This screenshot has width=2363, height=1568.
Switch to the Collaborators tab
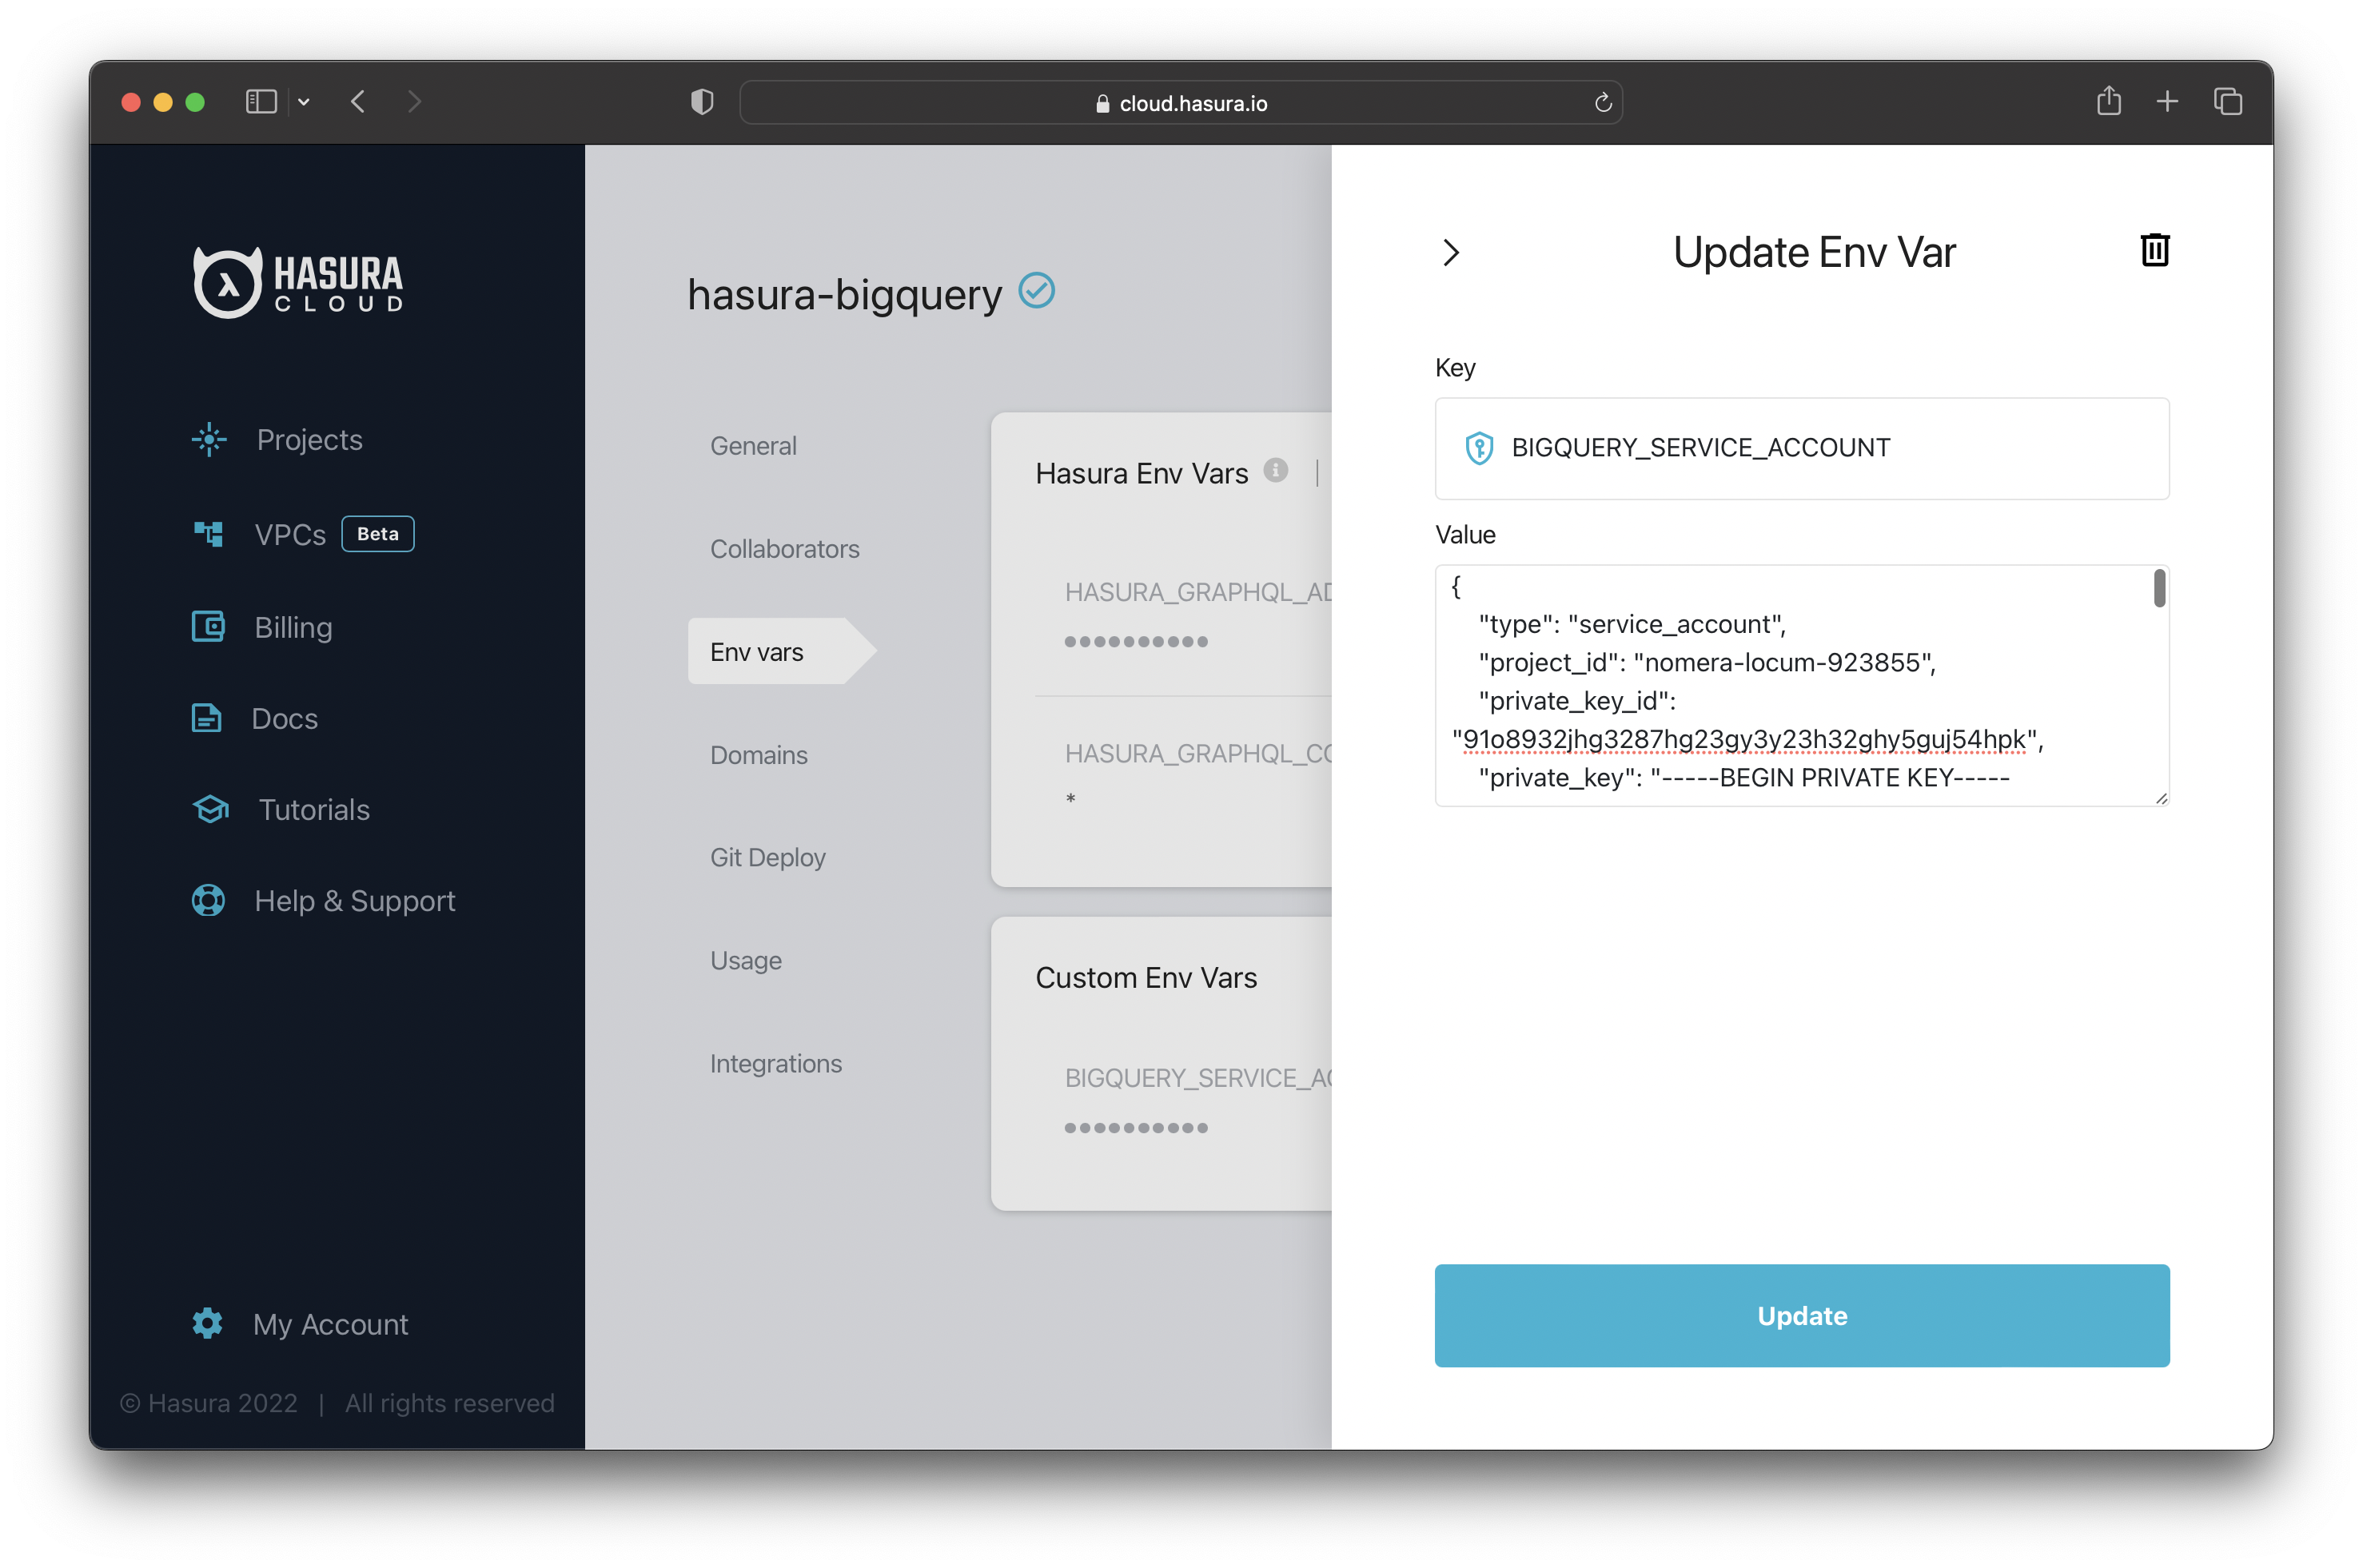pos(784,548)
